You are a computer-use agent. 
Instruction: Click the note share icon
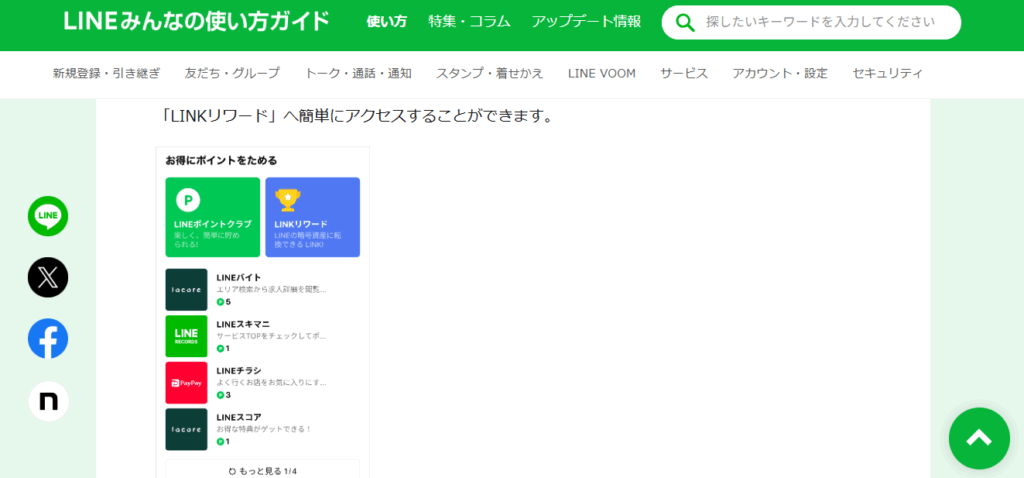48,401
